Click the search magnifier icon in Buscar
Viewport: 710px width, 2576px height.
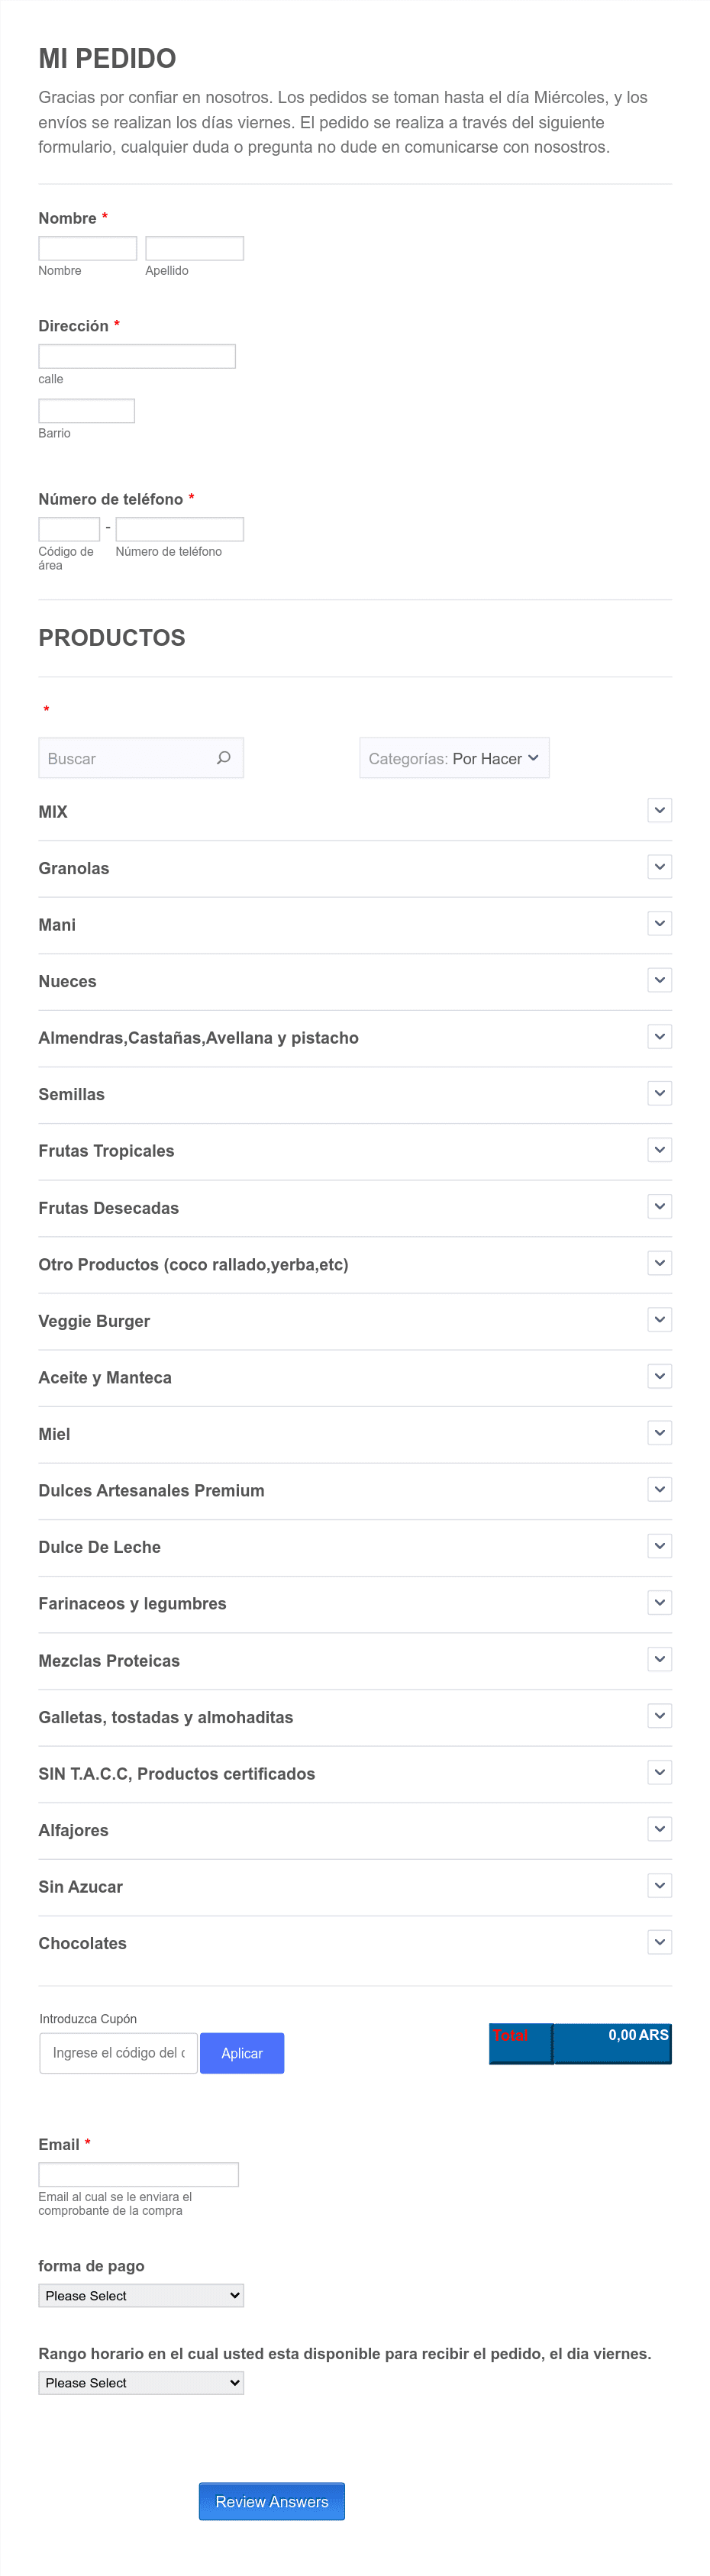224,758
